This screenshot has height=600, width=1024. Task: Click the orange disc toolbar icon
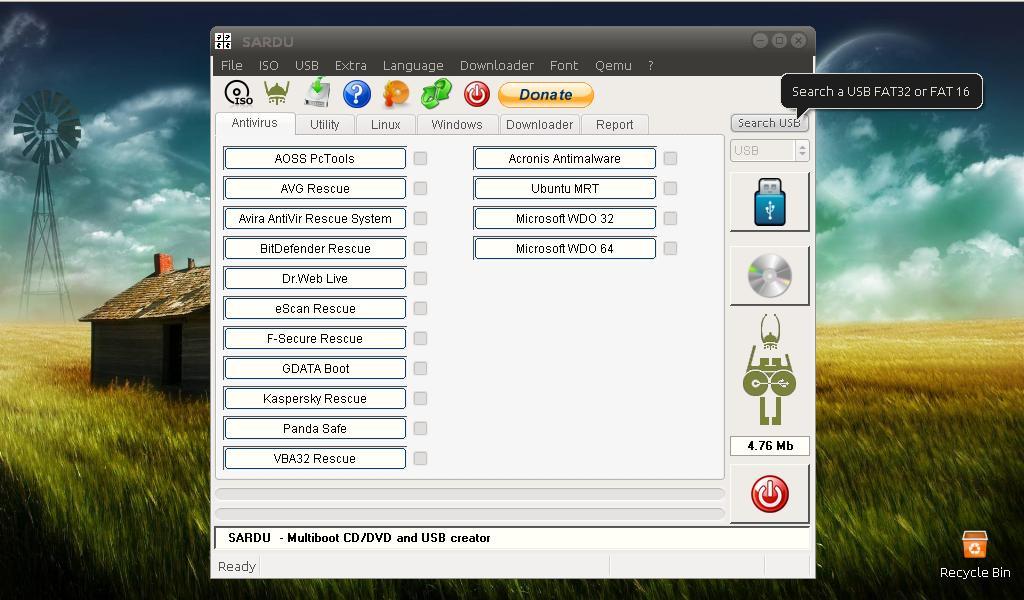pyautogui.click(x=396, y=94)
